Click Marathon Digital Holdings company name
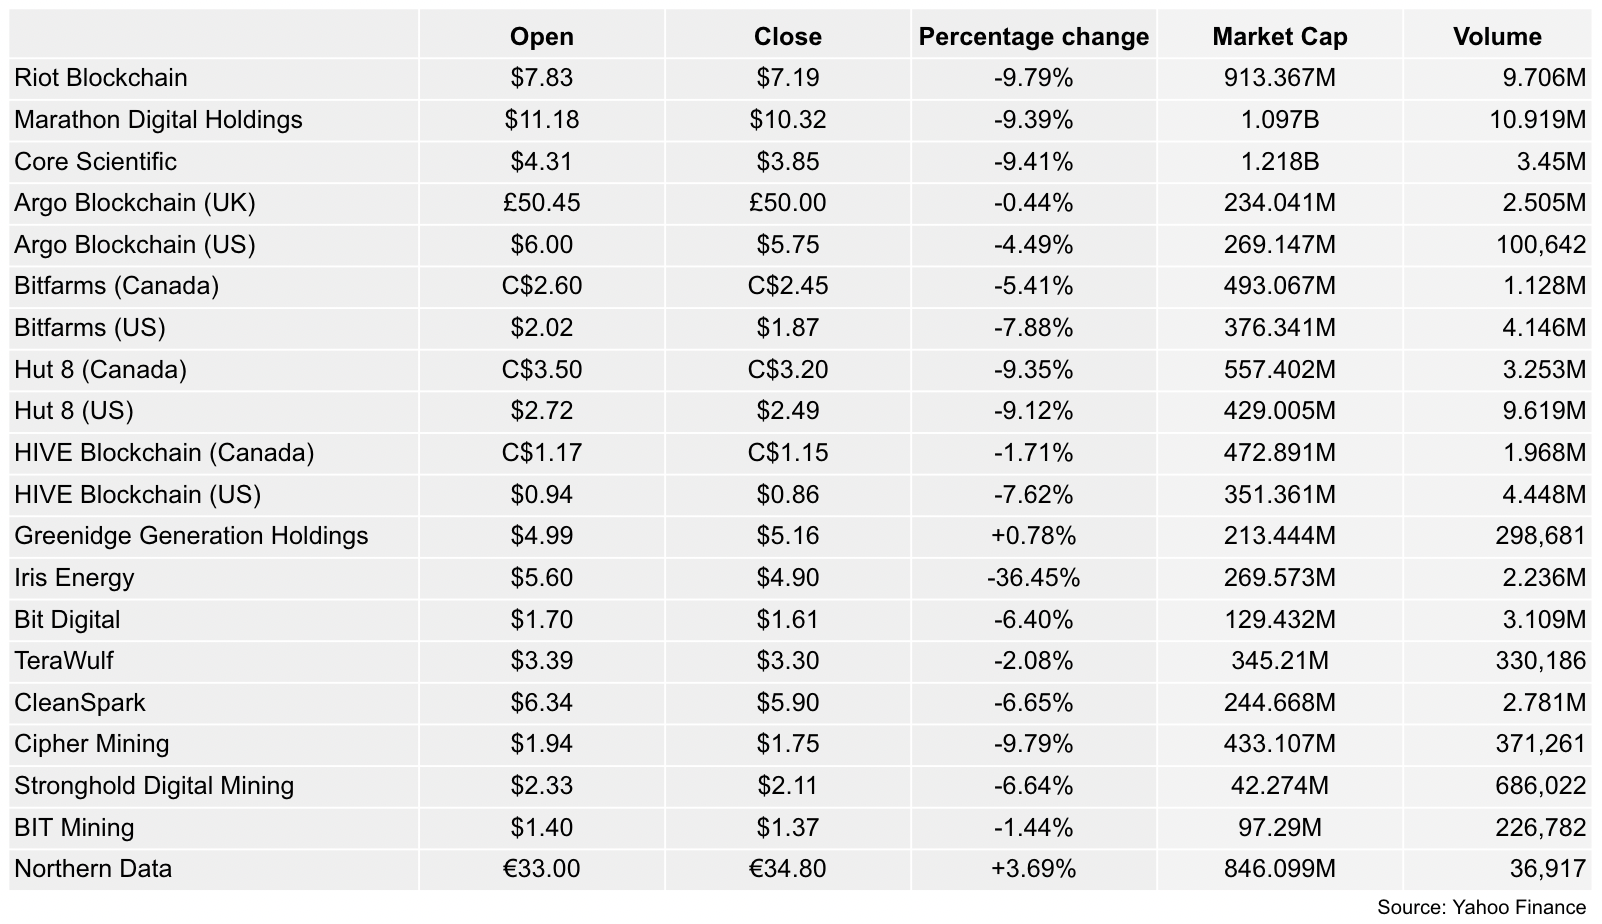This screenshot has width=1602, height=924. 158,120
